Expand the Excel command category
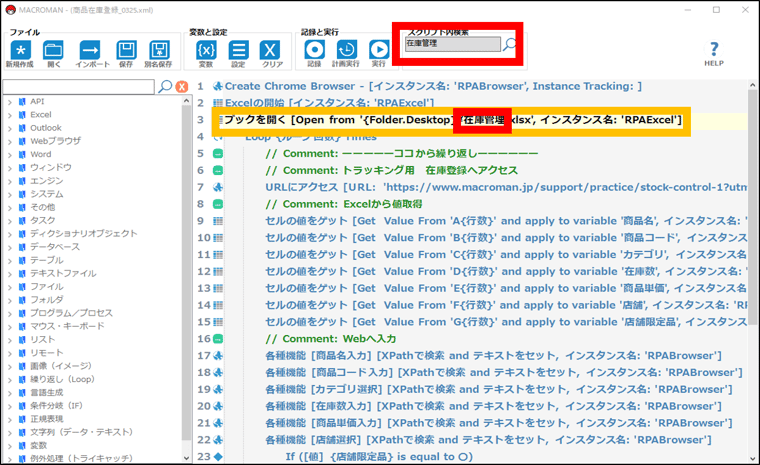 9,115
